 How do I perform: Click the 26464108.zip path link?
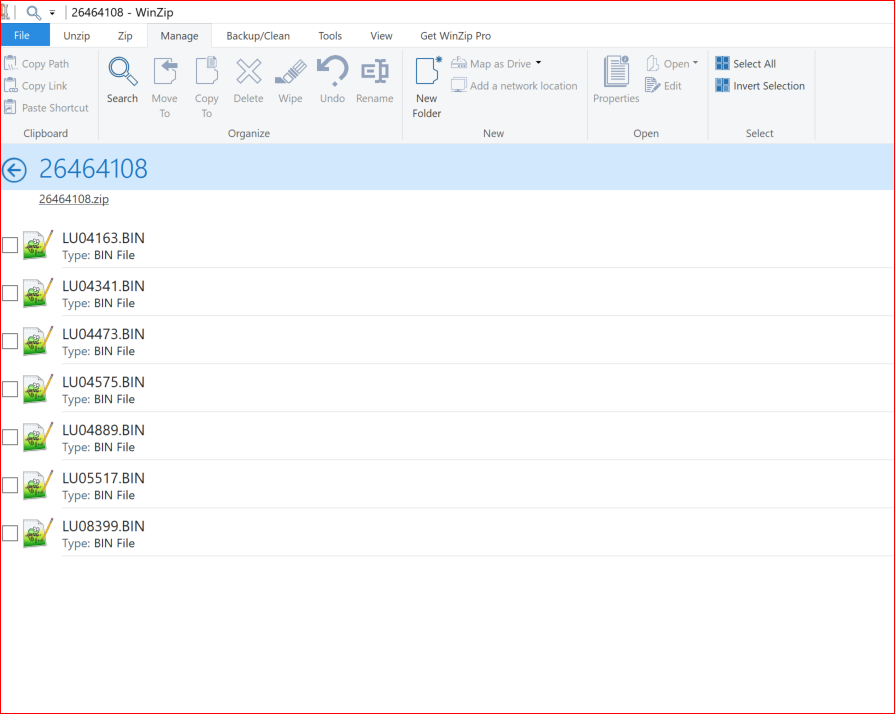[74, 199]
